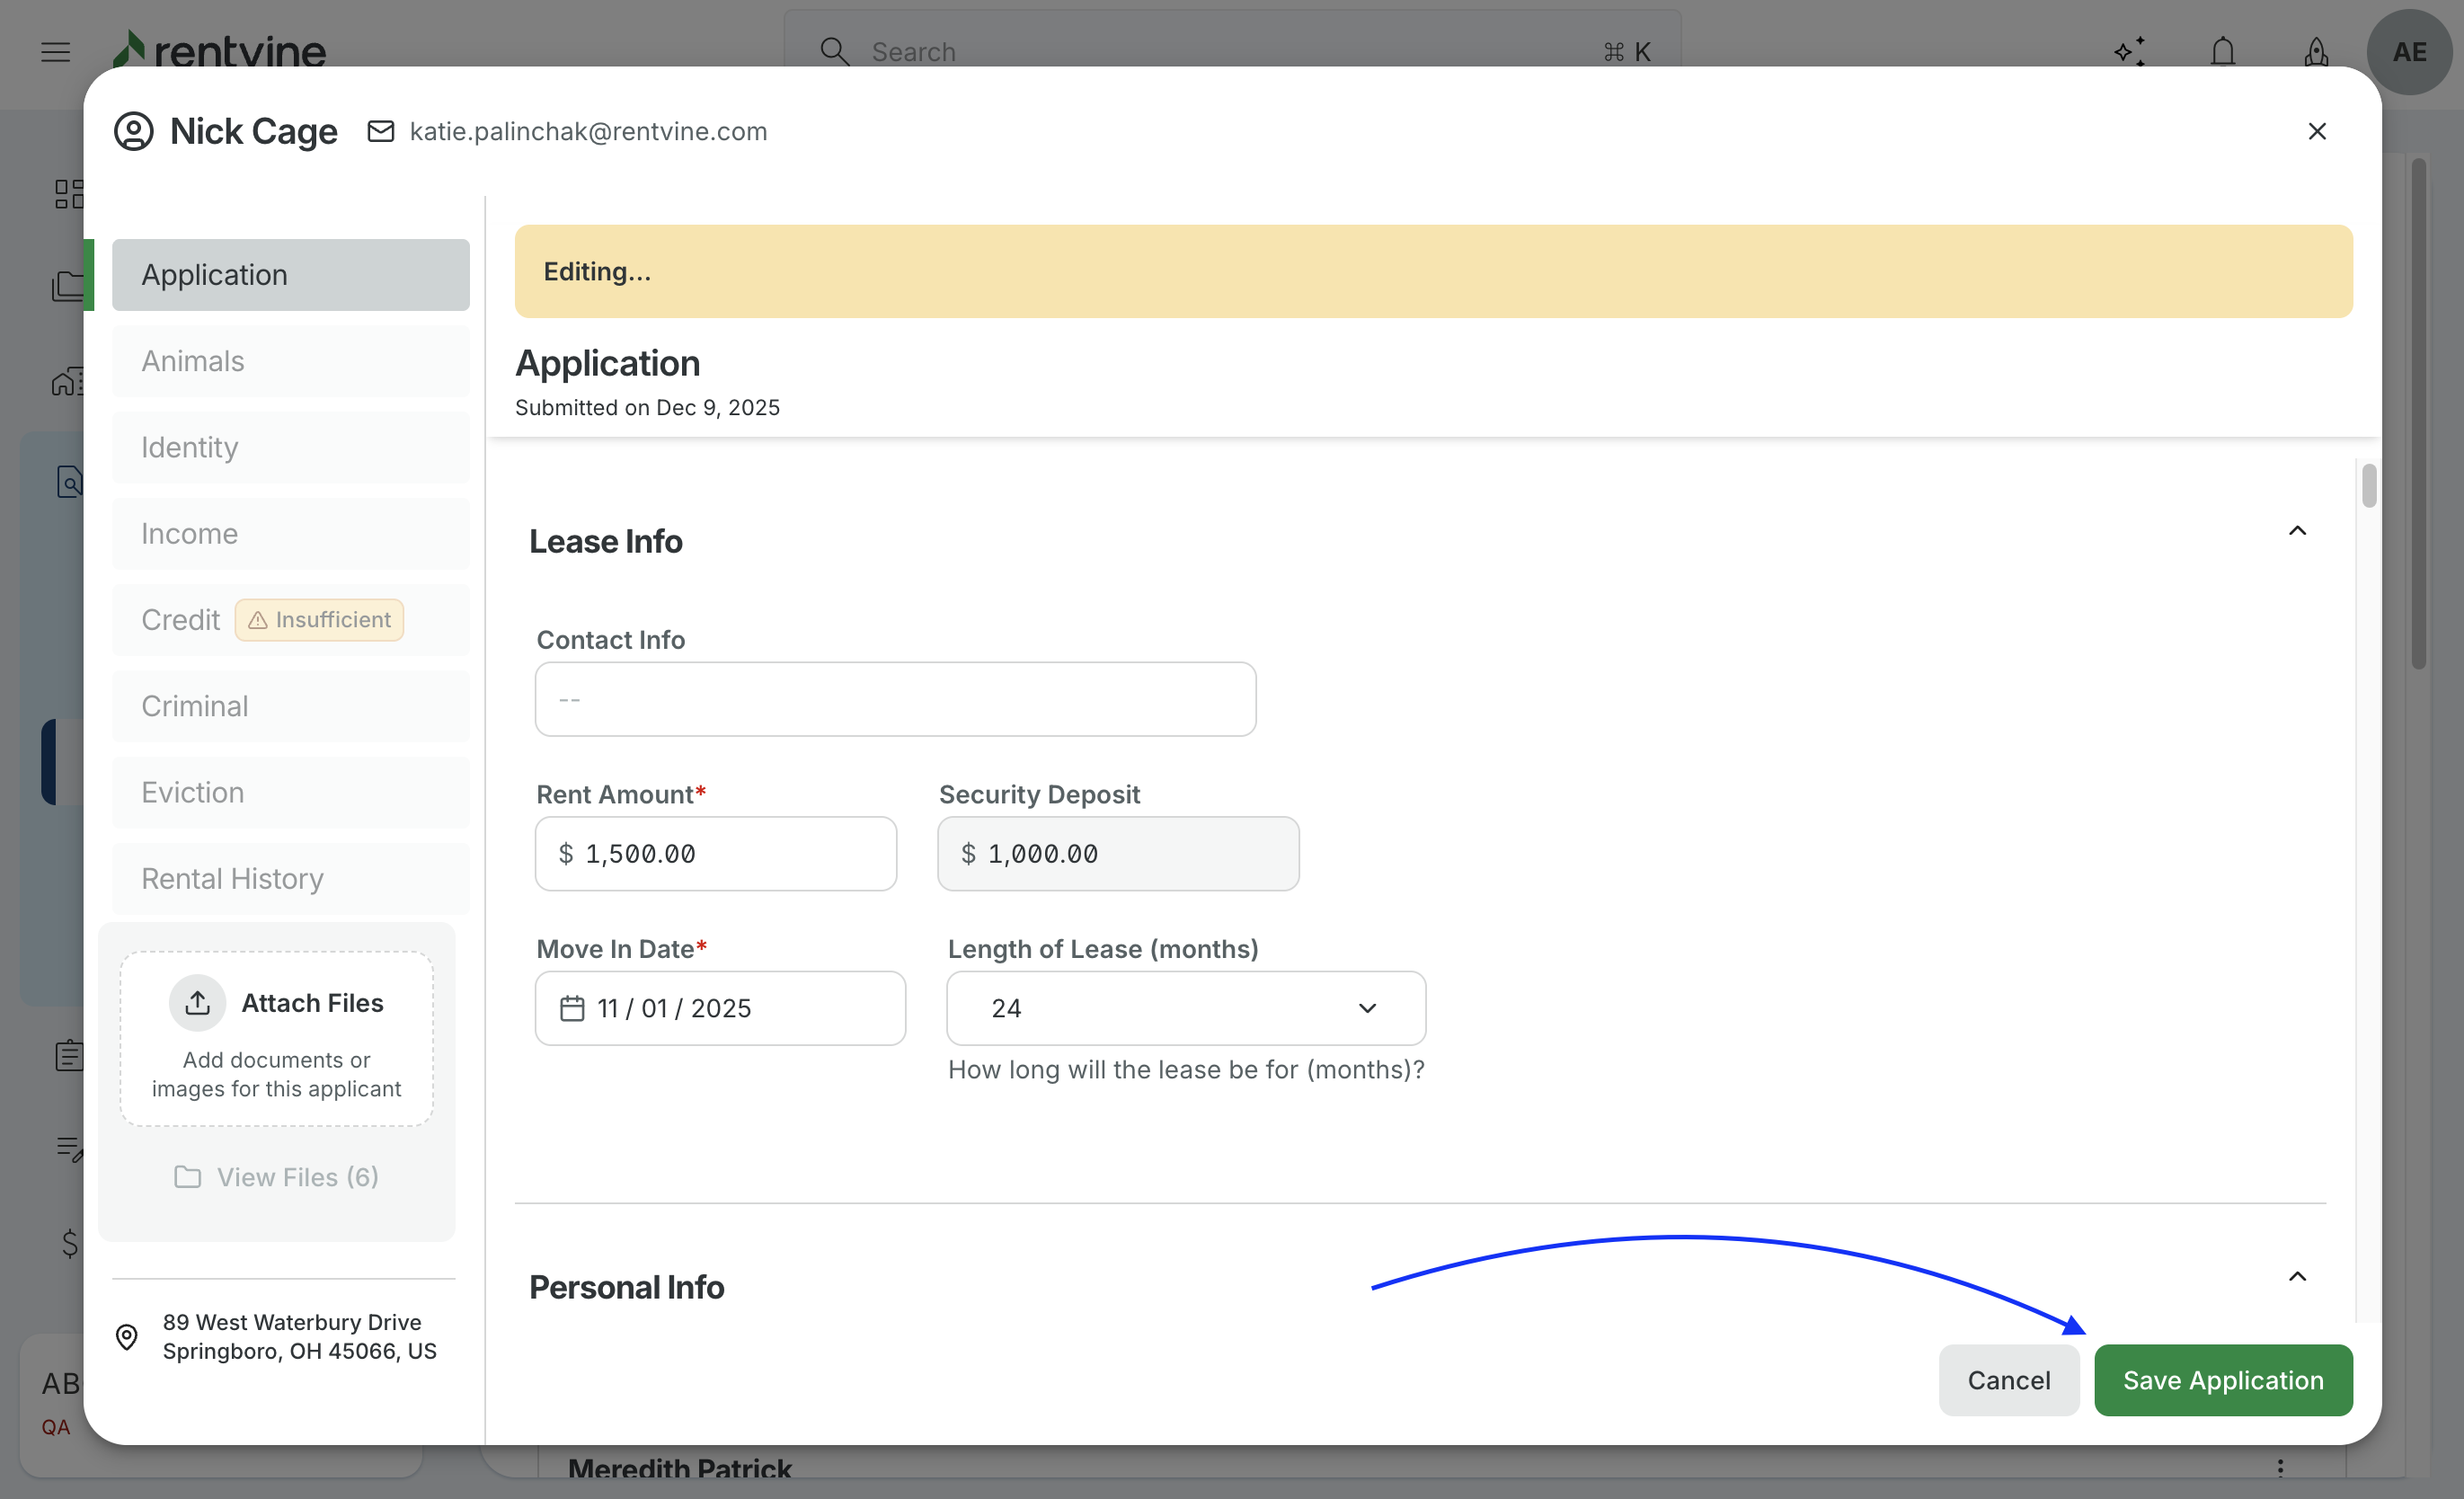The width and height of the screenshot is (2464, 1499).
Task: Cancel editing the application
Action: [2008, 1380]
